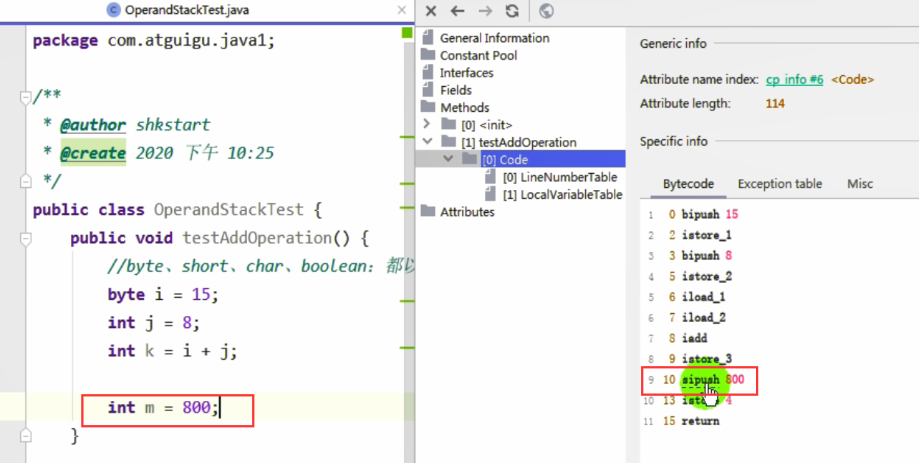Click the iload_1 bytecode line

tap(703, 297)
